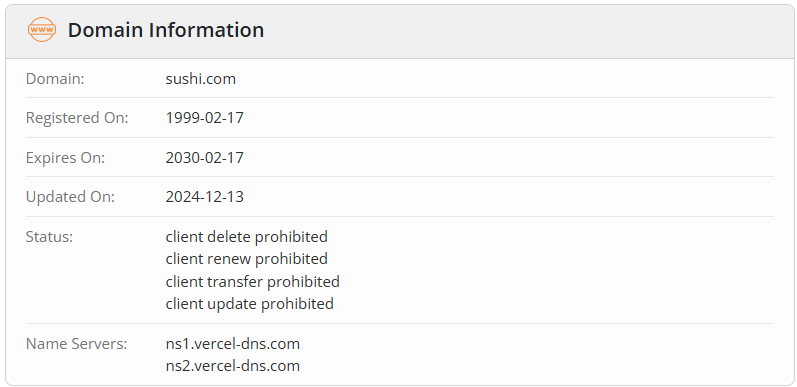Select the 2024-12-13 updated date
The image size is (797, 387).
205,197
